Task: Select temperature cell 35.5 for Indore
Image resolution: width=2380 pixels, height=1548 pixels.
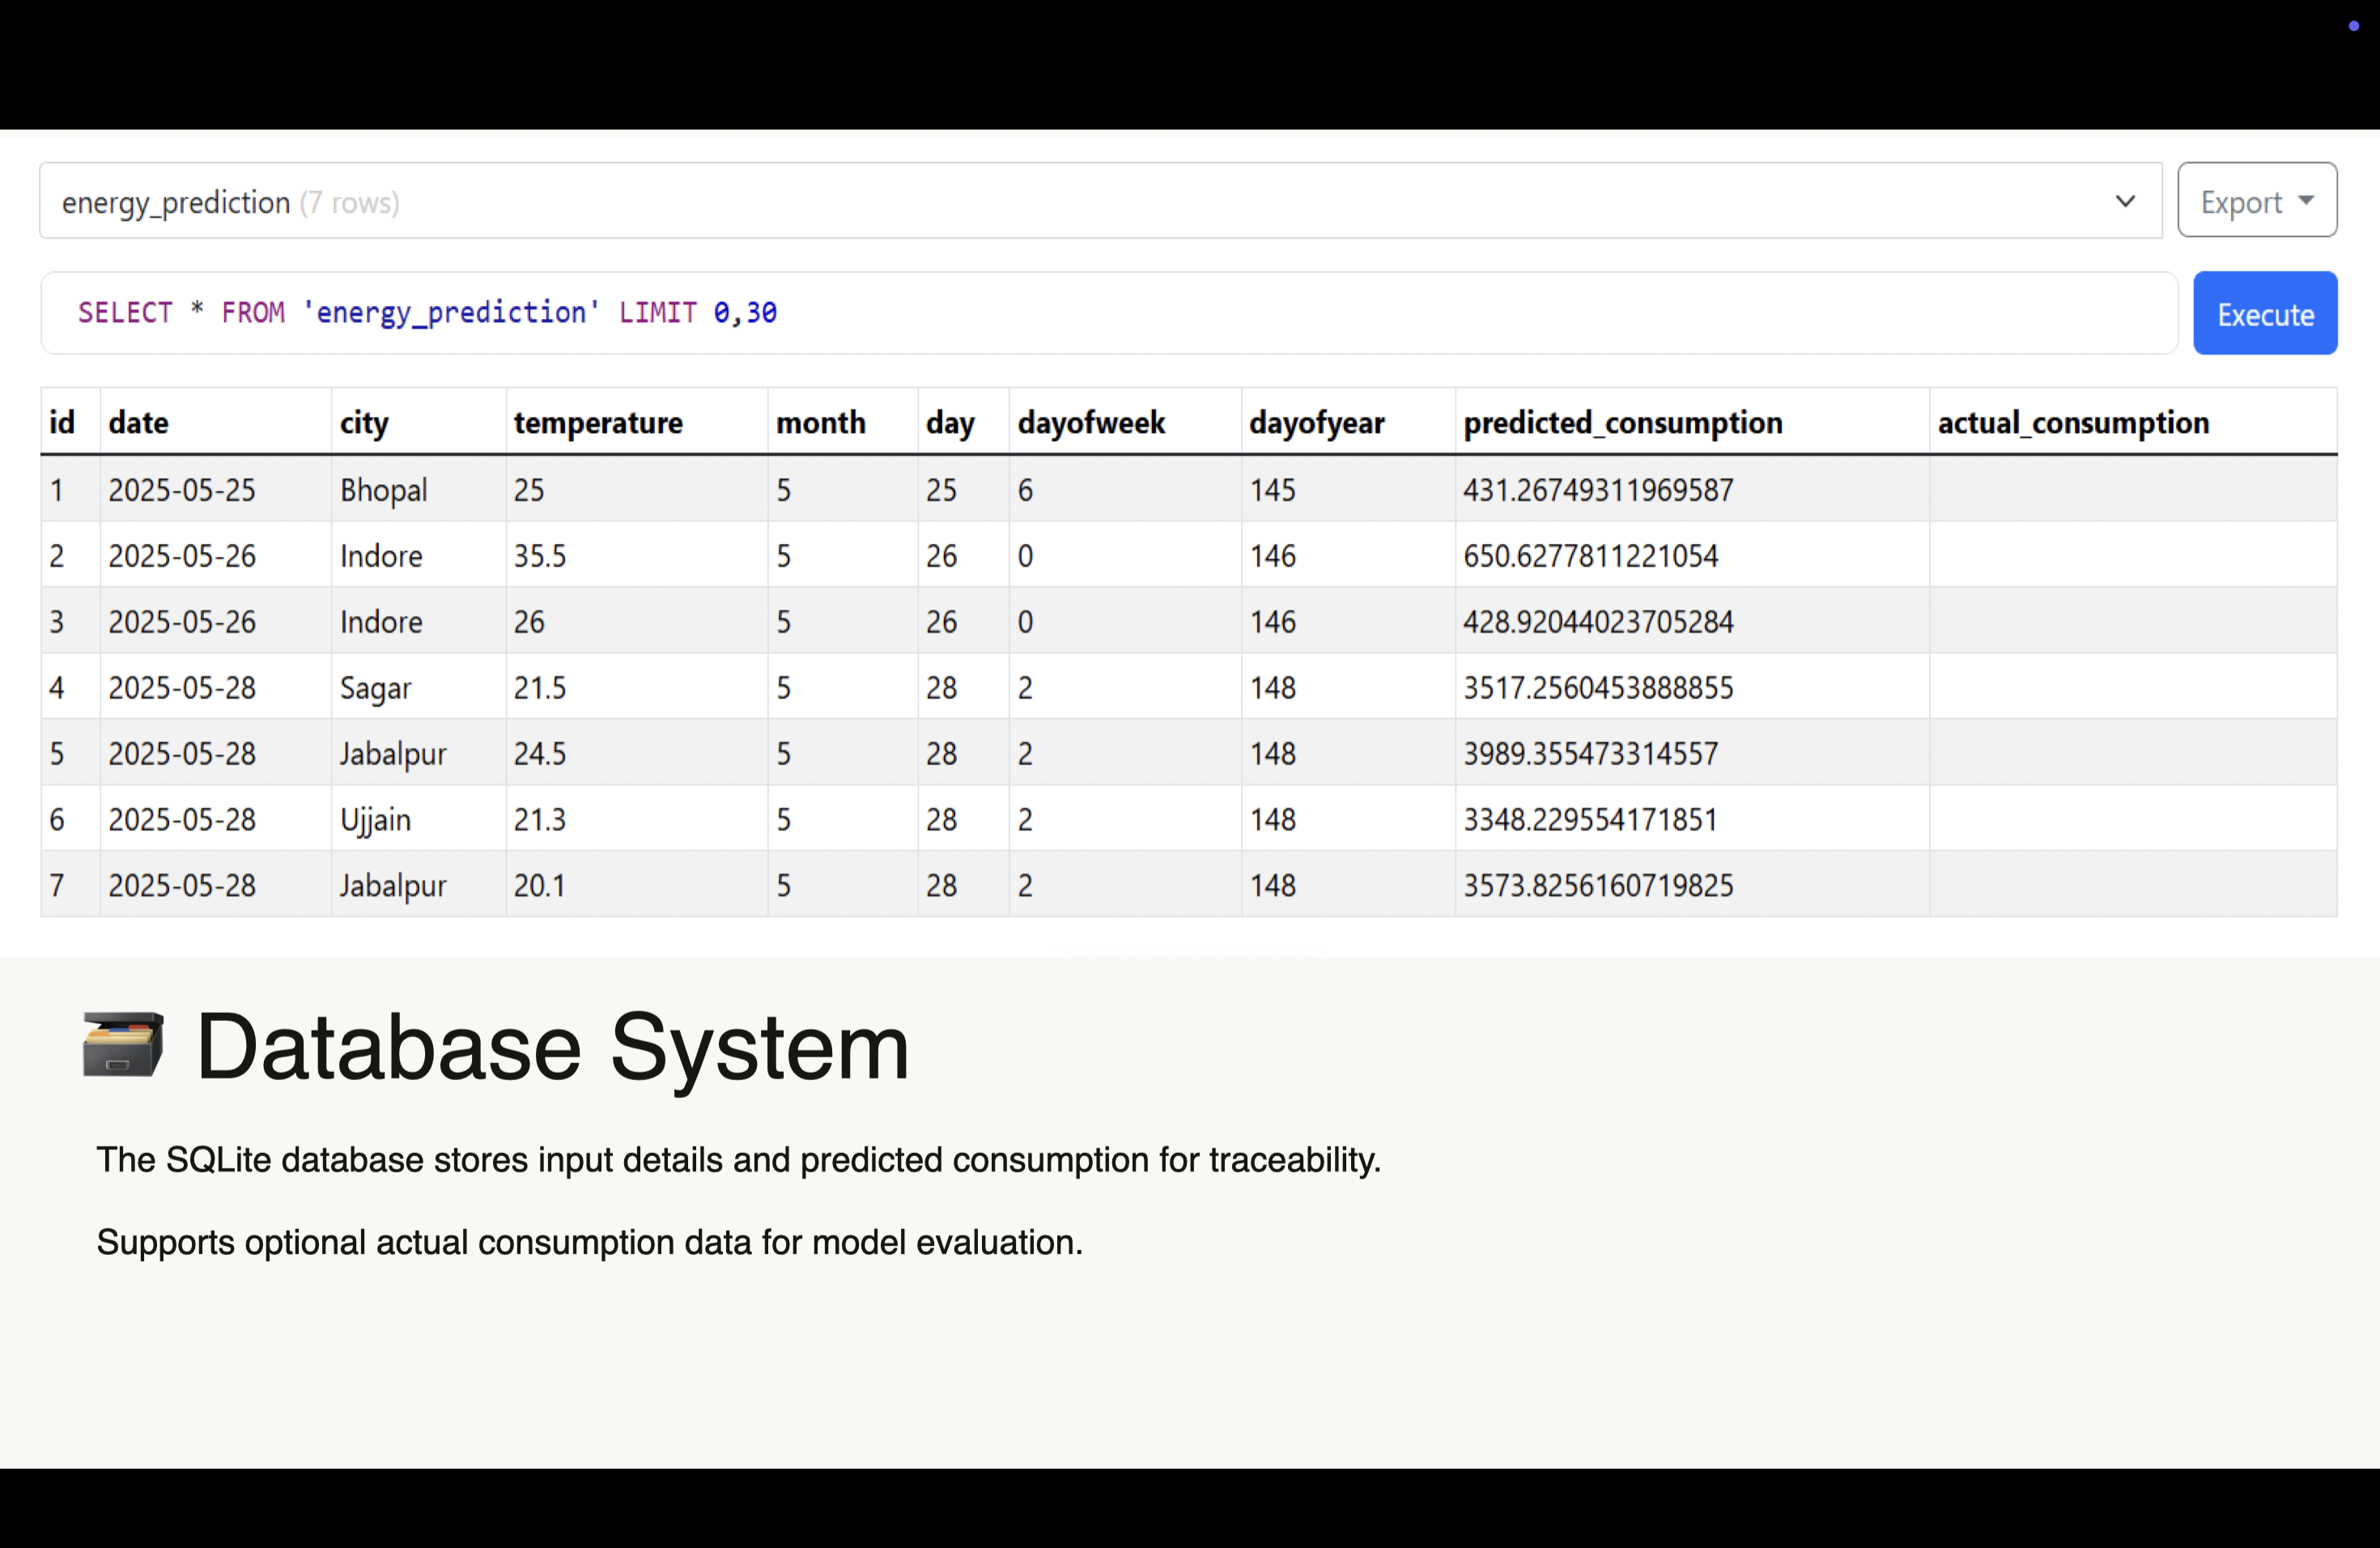Action: [540, 556]
